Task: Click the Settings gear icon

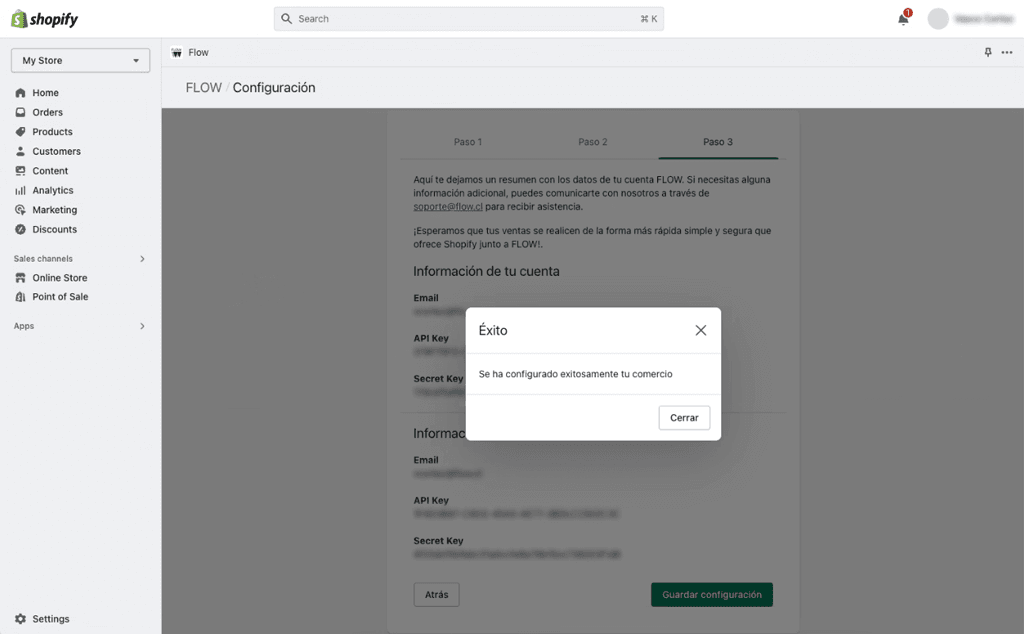Action: coord(20,619)
